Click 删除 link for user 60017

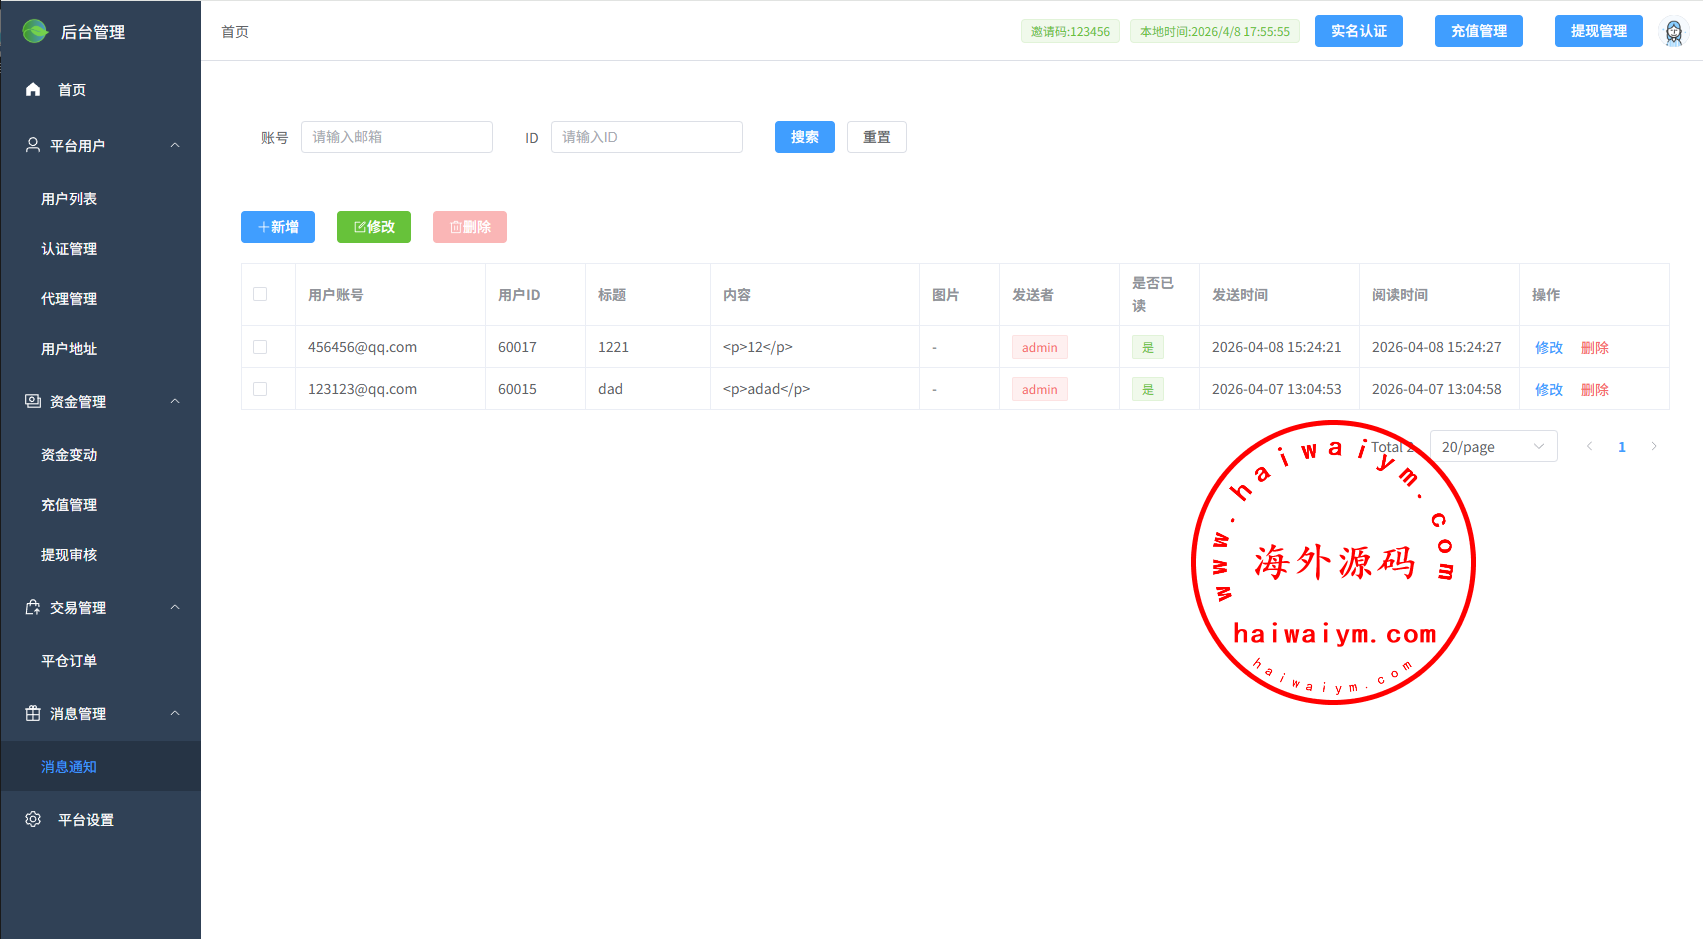1594,348
